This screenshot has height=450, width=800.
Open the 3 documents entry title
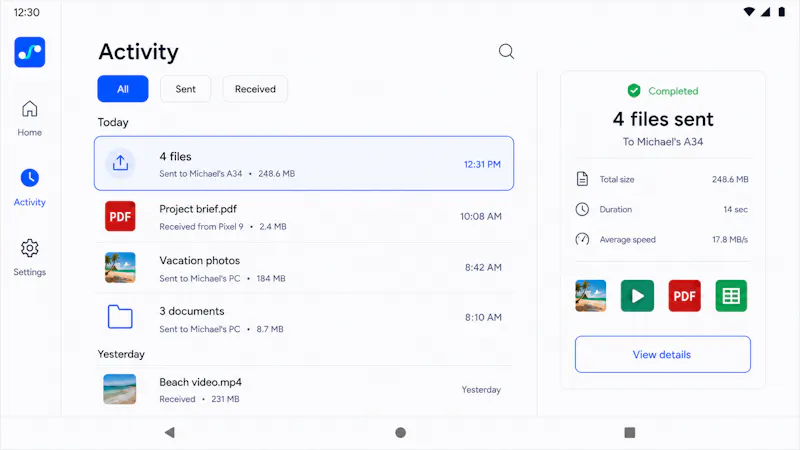pyautogui.click(x=192, y=311)
